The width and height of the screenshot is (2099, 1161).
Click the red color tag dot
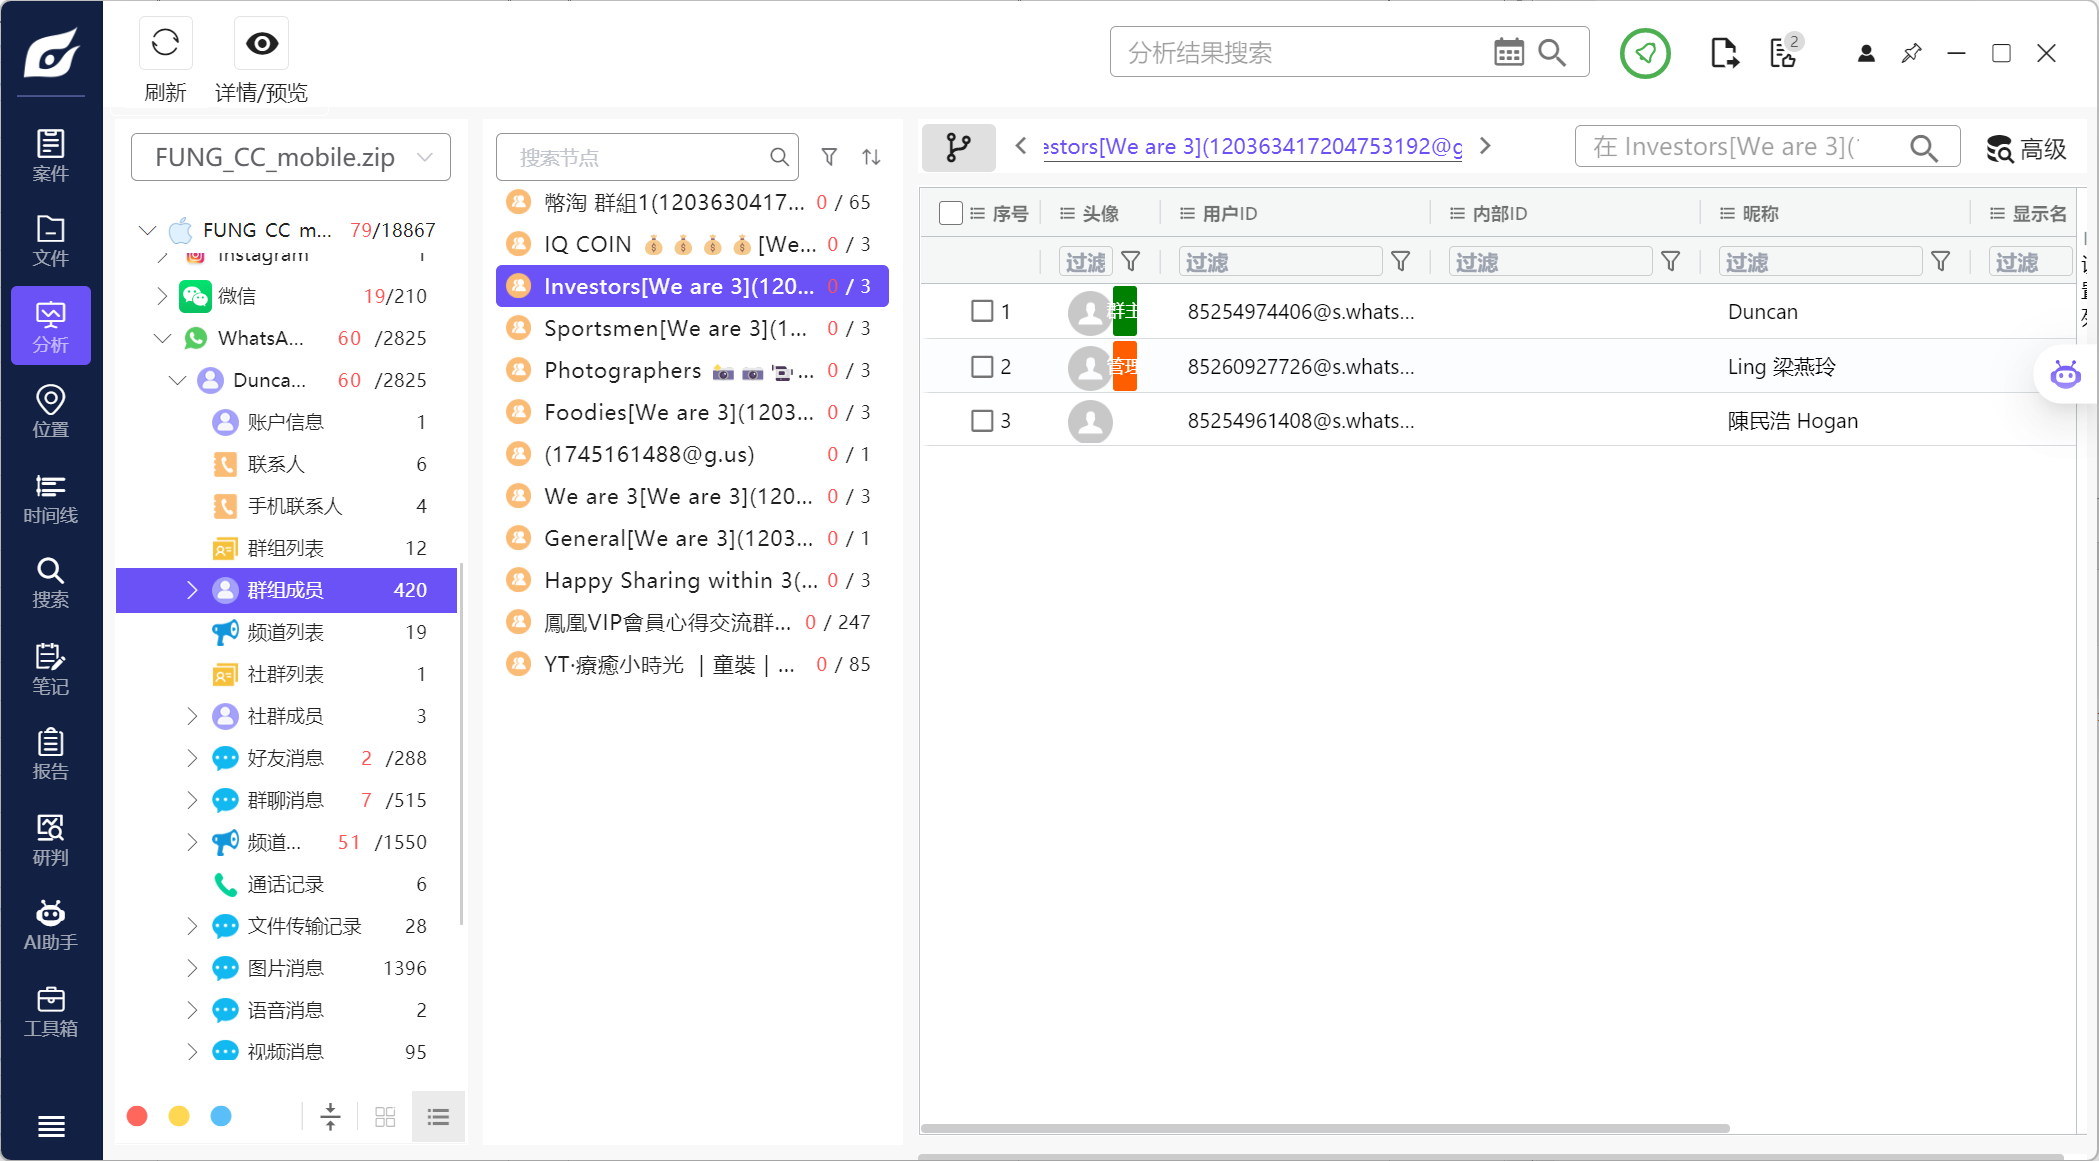point(137,1116)
